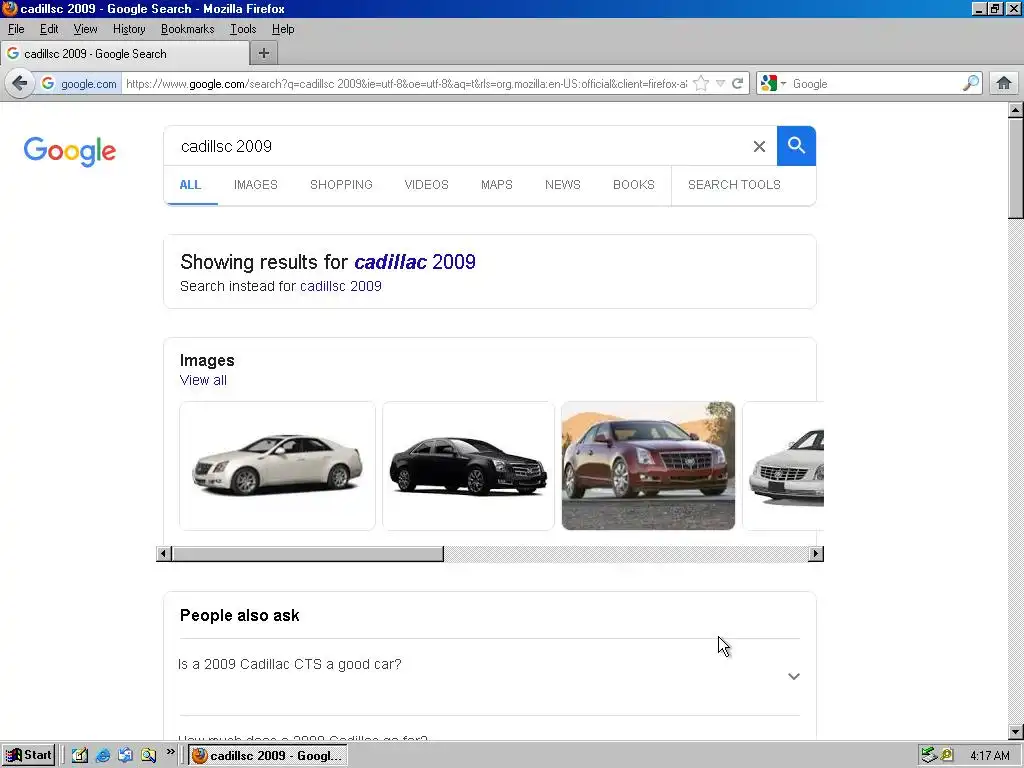Click images carousel left scroll arrow

[164, 554]
